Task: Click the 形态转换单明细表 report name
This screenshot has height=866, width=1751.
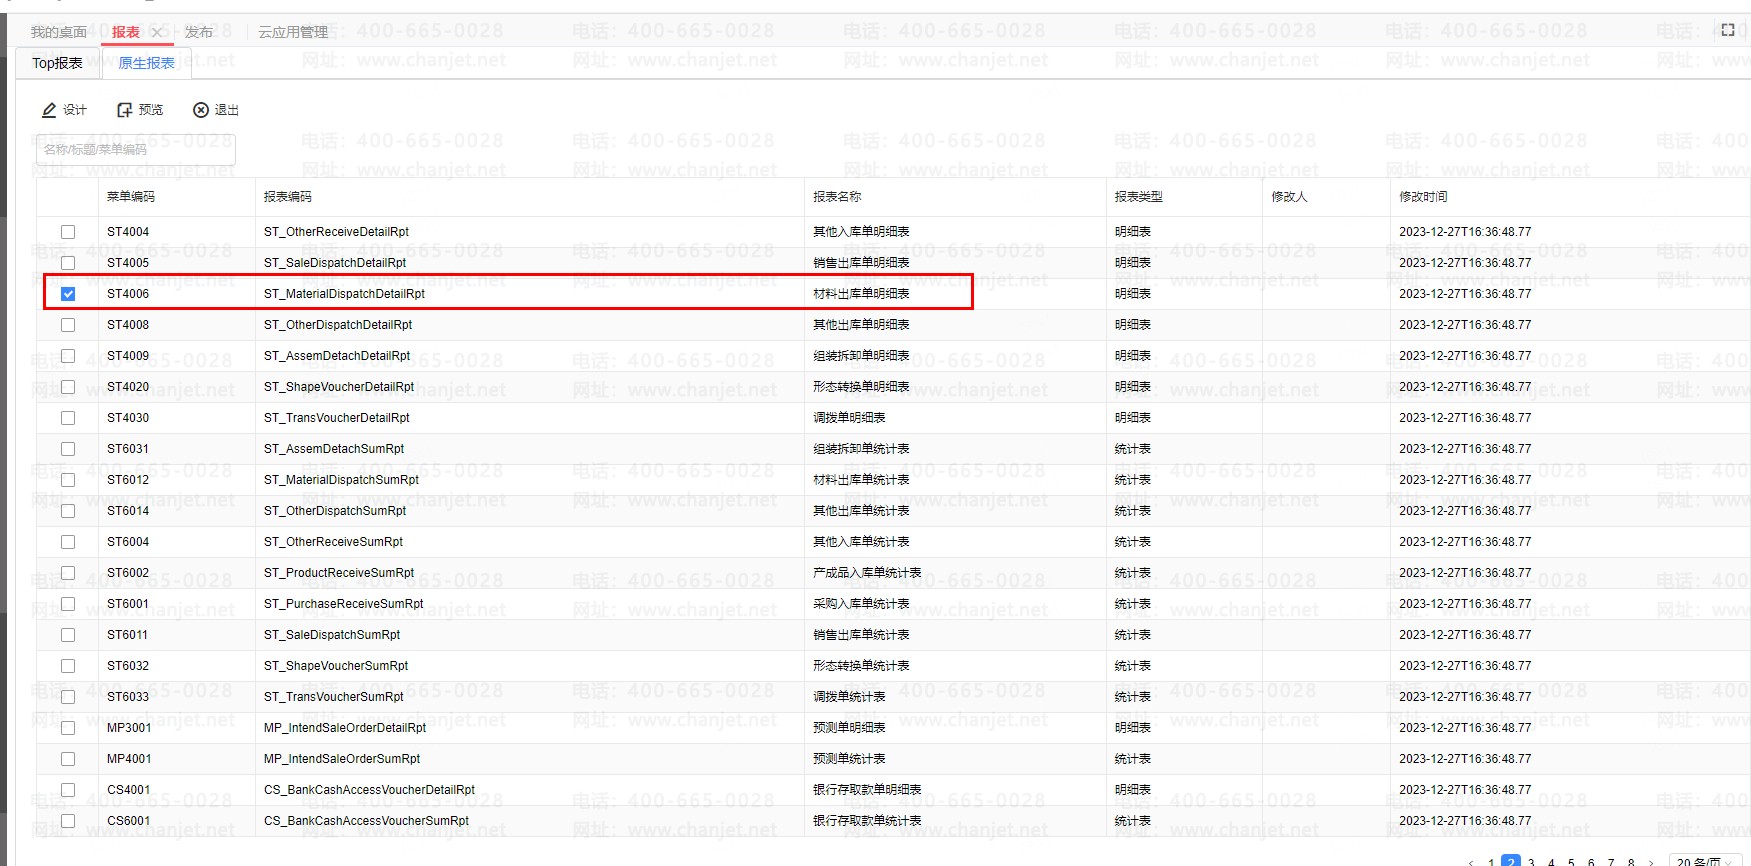Action: [861, 387]
